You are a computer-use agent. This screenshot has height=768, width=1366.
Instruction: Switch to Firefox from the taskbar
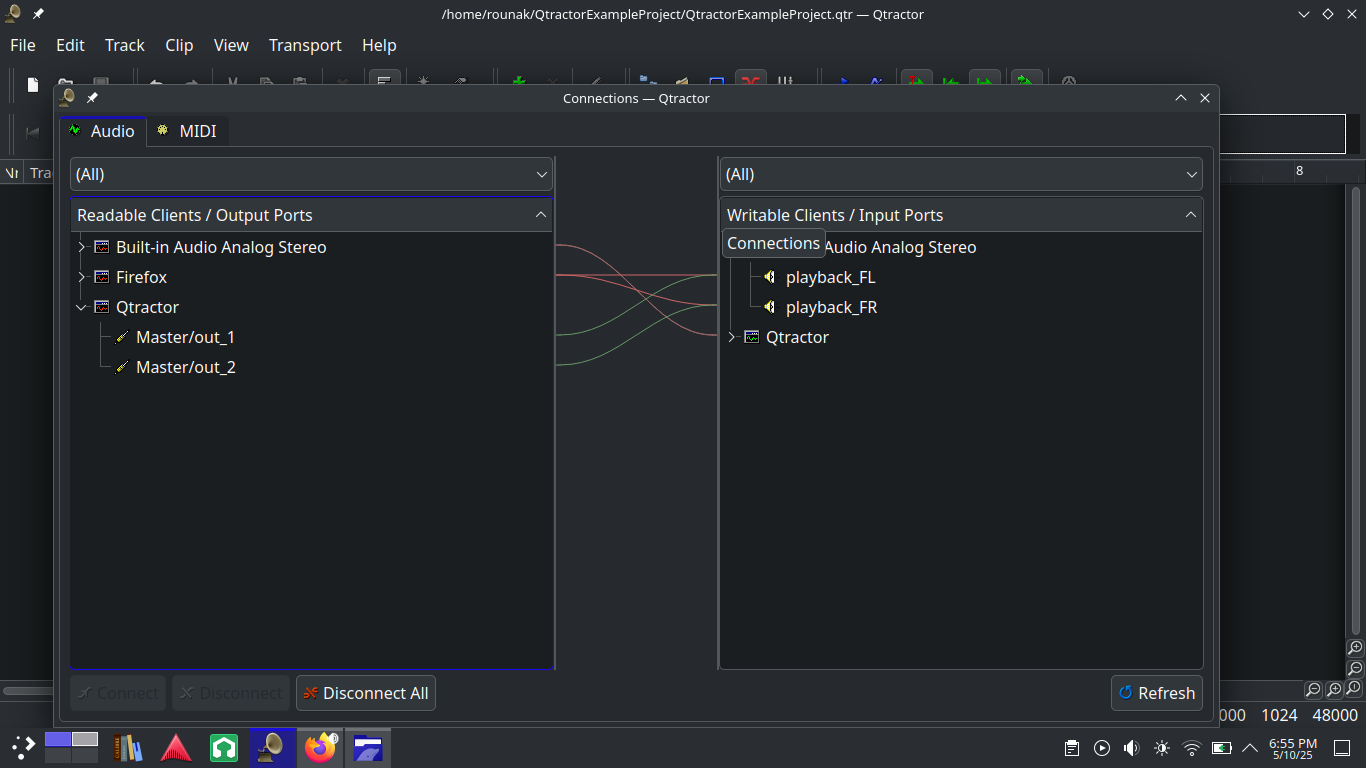click(x=320, y=747)
